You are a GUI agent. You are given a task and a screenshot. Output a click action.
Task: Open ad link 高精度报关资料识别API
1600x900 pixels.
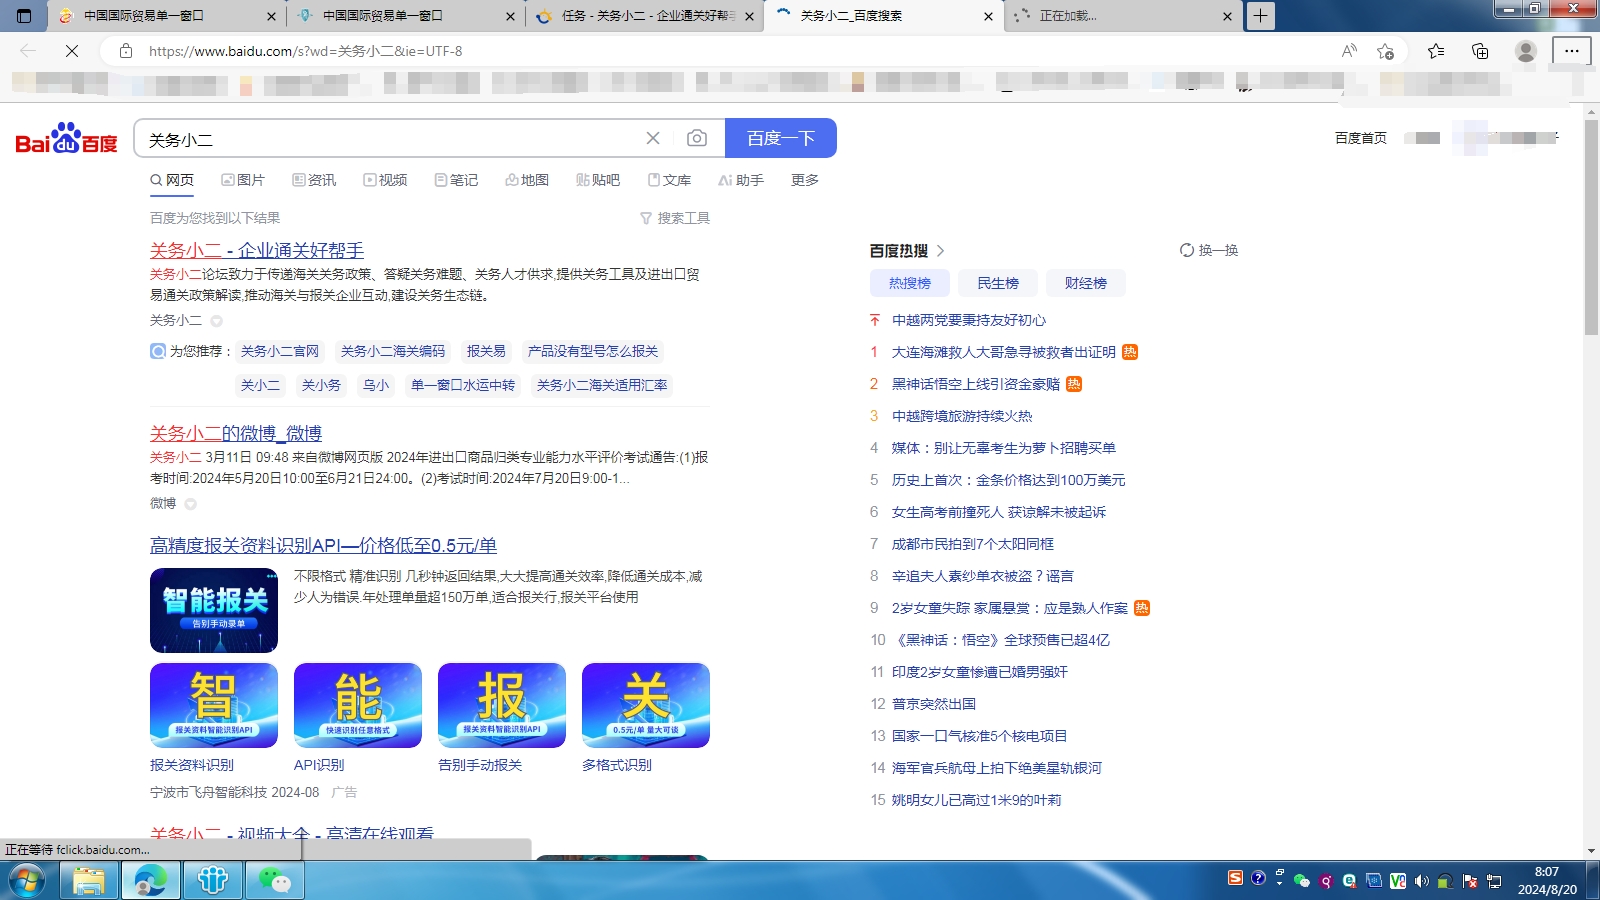point(323,545)
